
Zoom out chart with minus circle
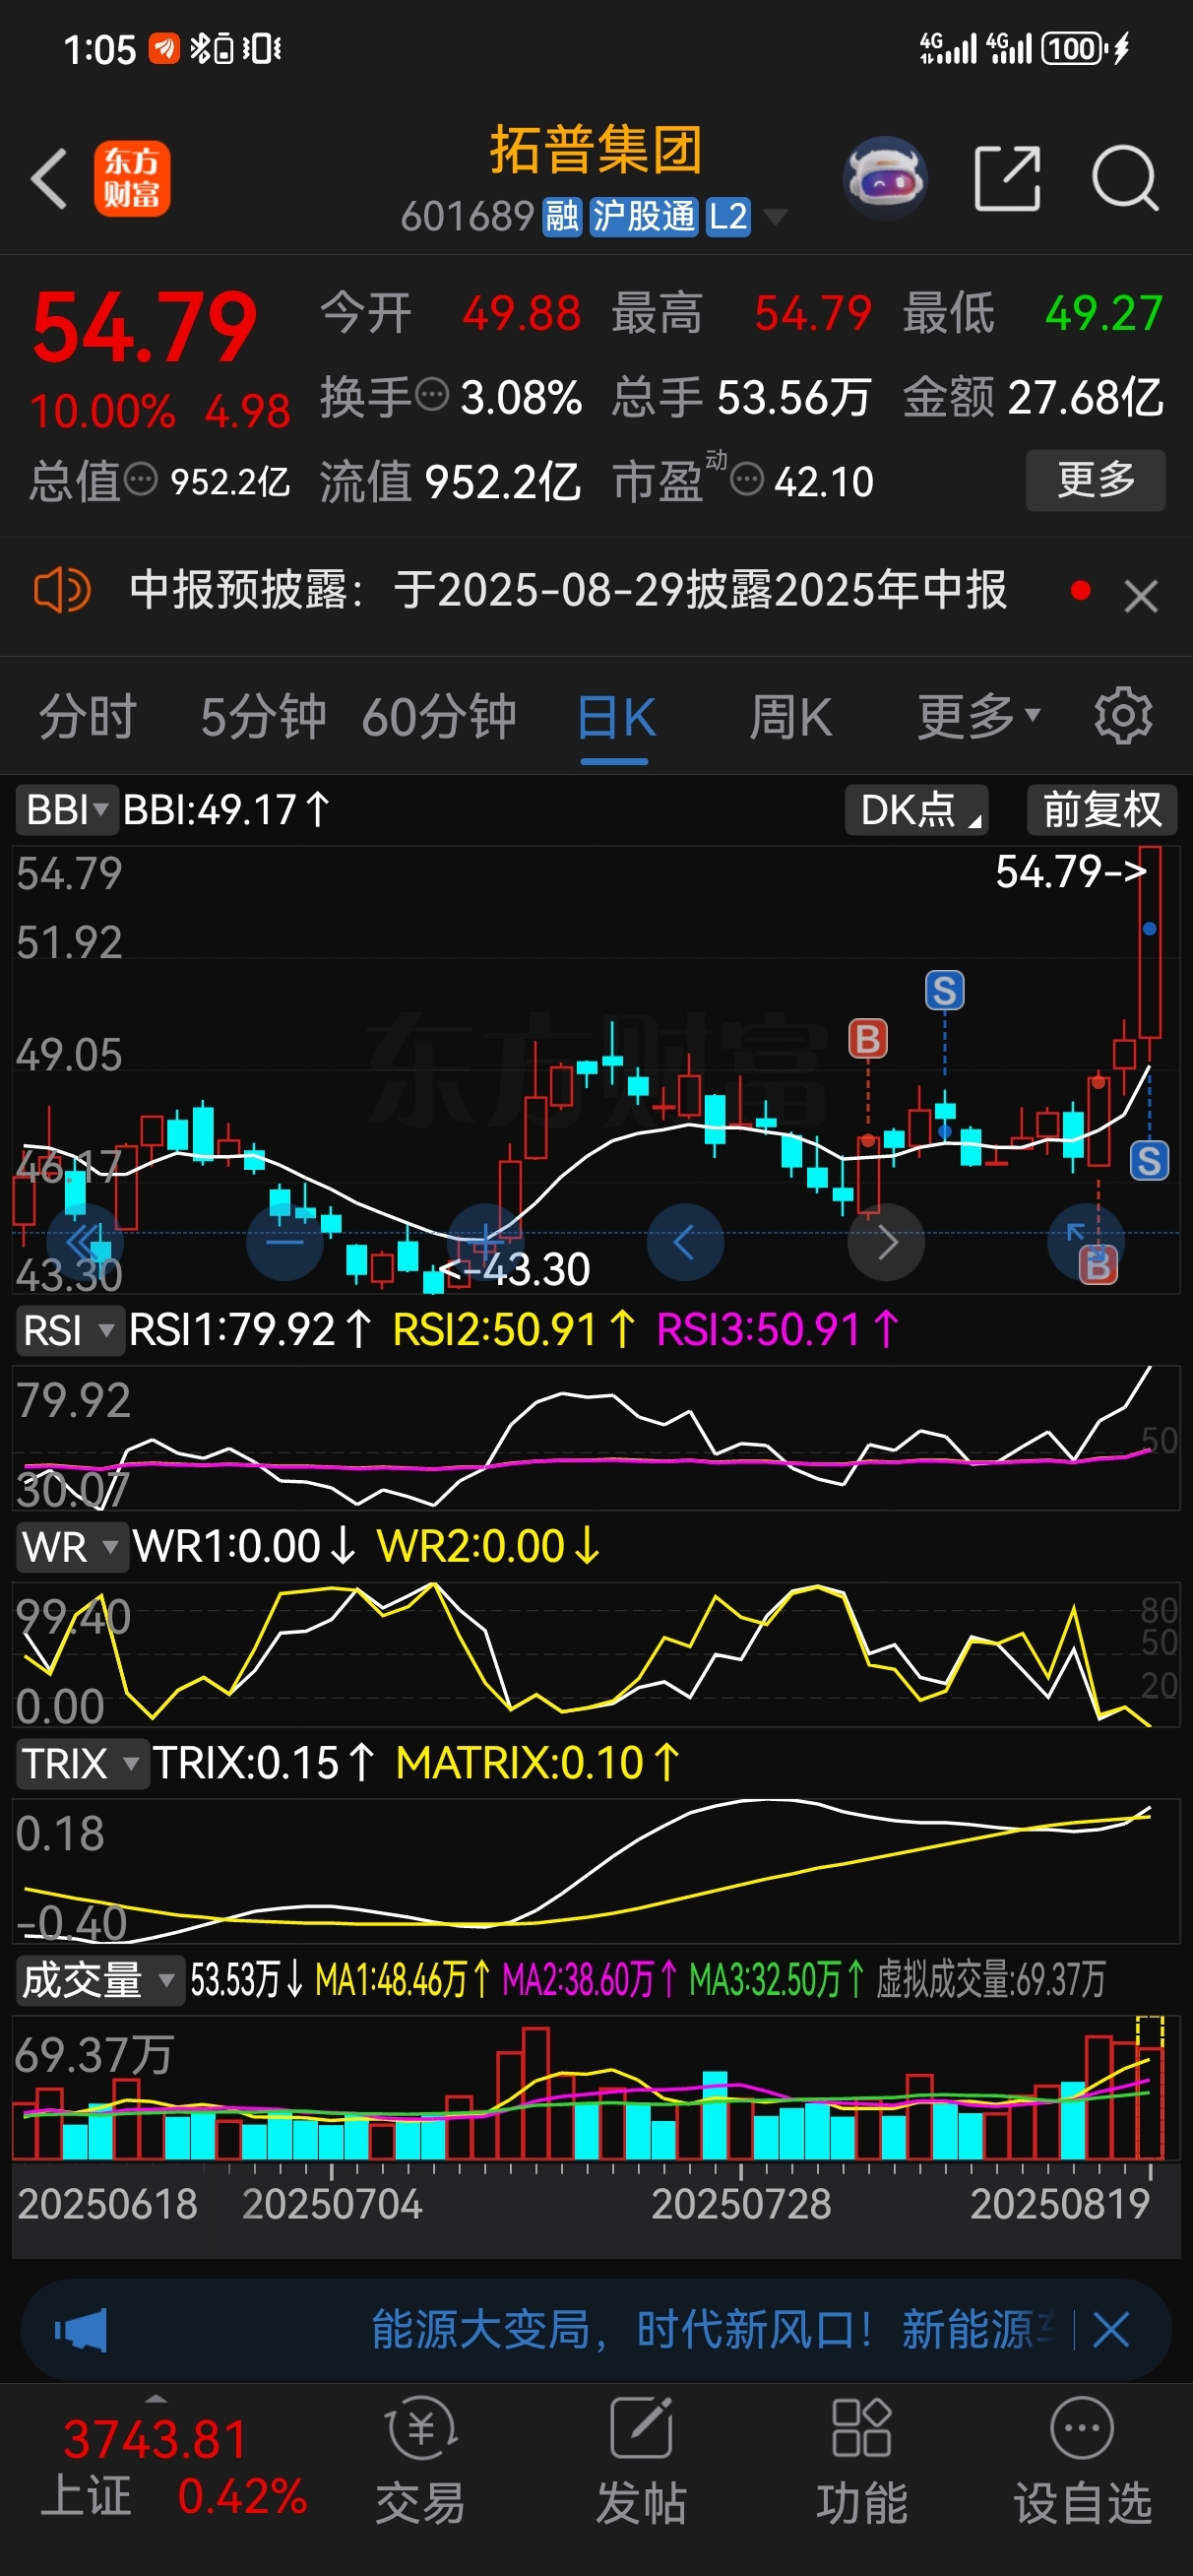pos(285,1242)
